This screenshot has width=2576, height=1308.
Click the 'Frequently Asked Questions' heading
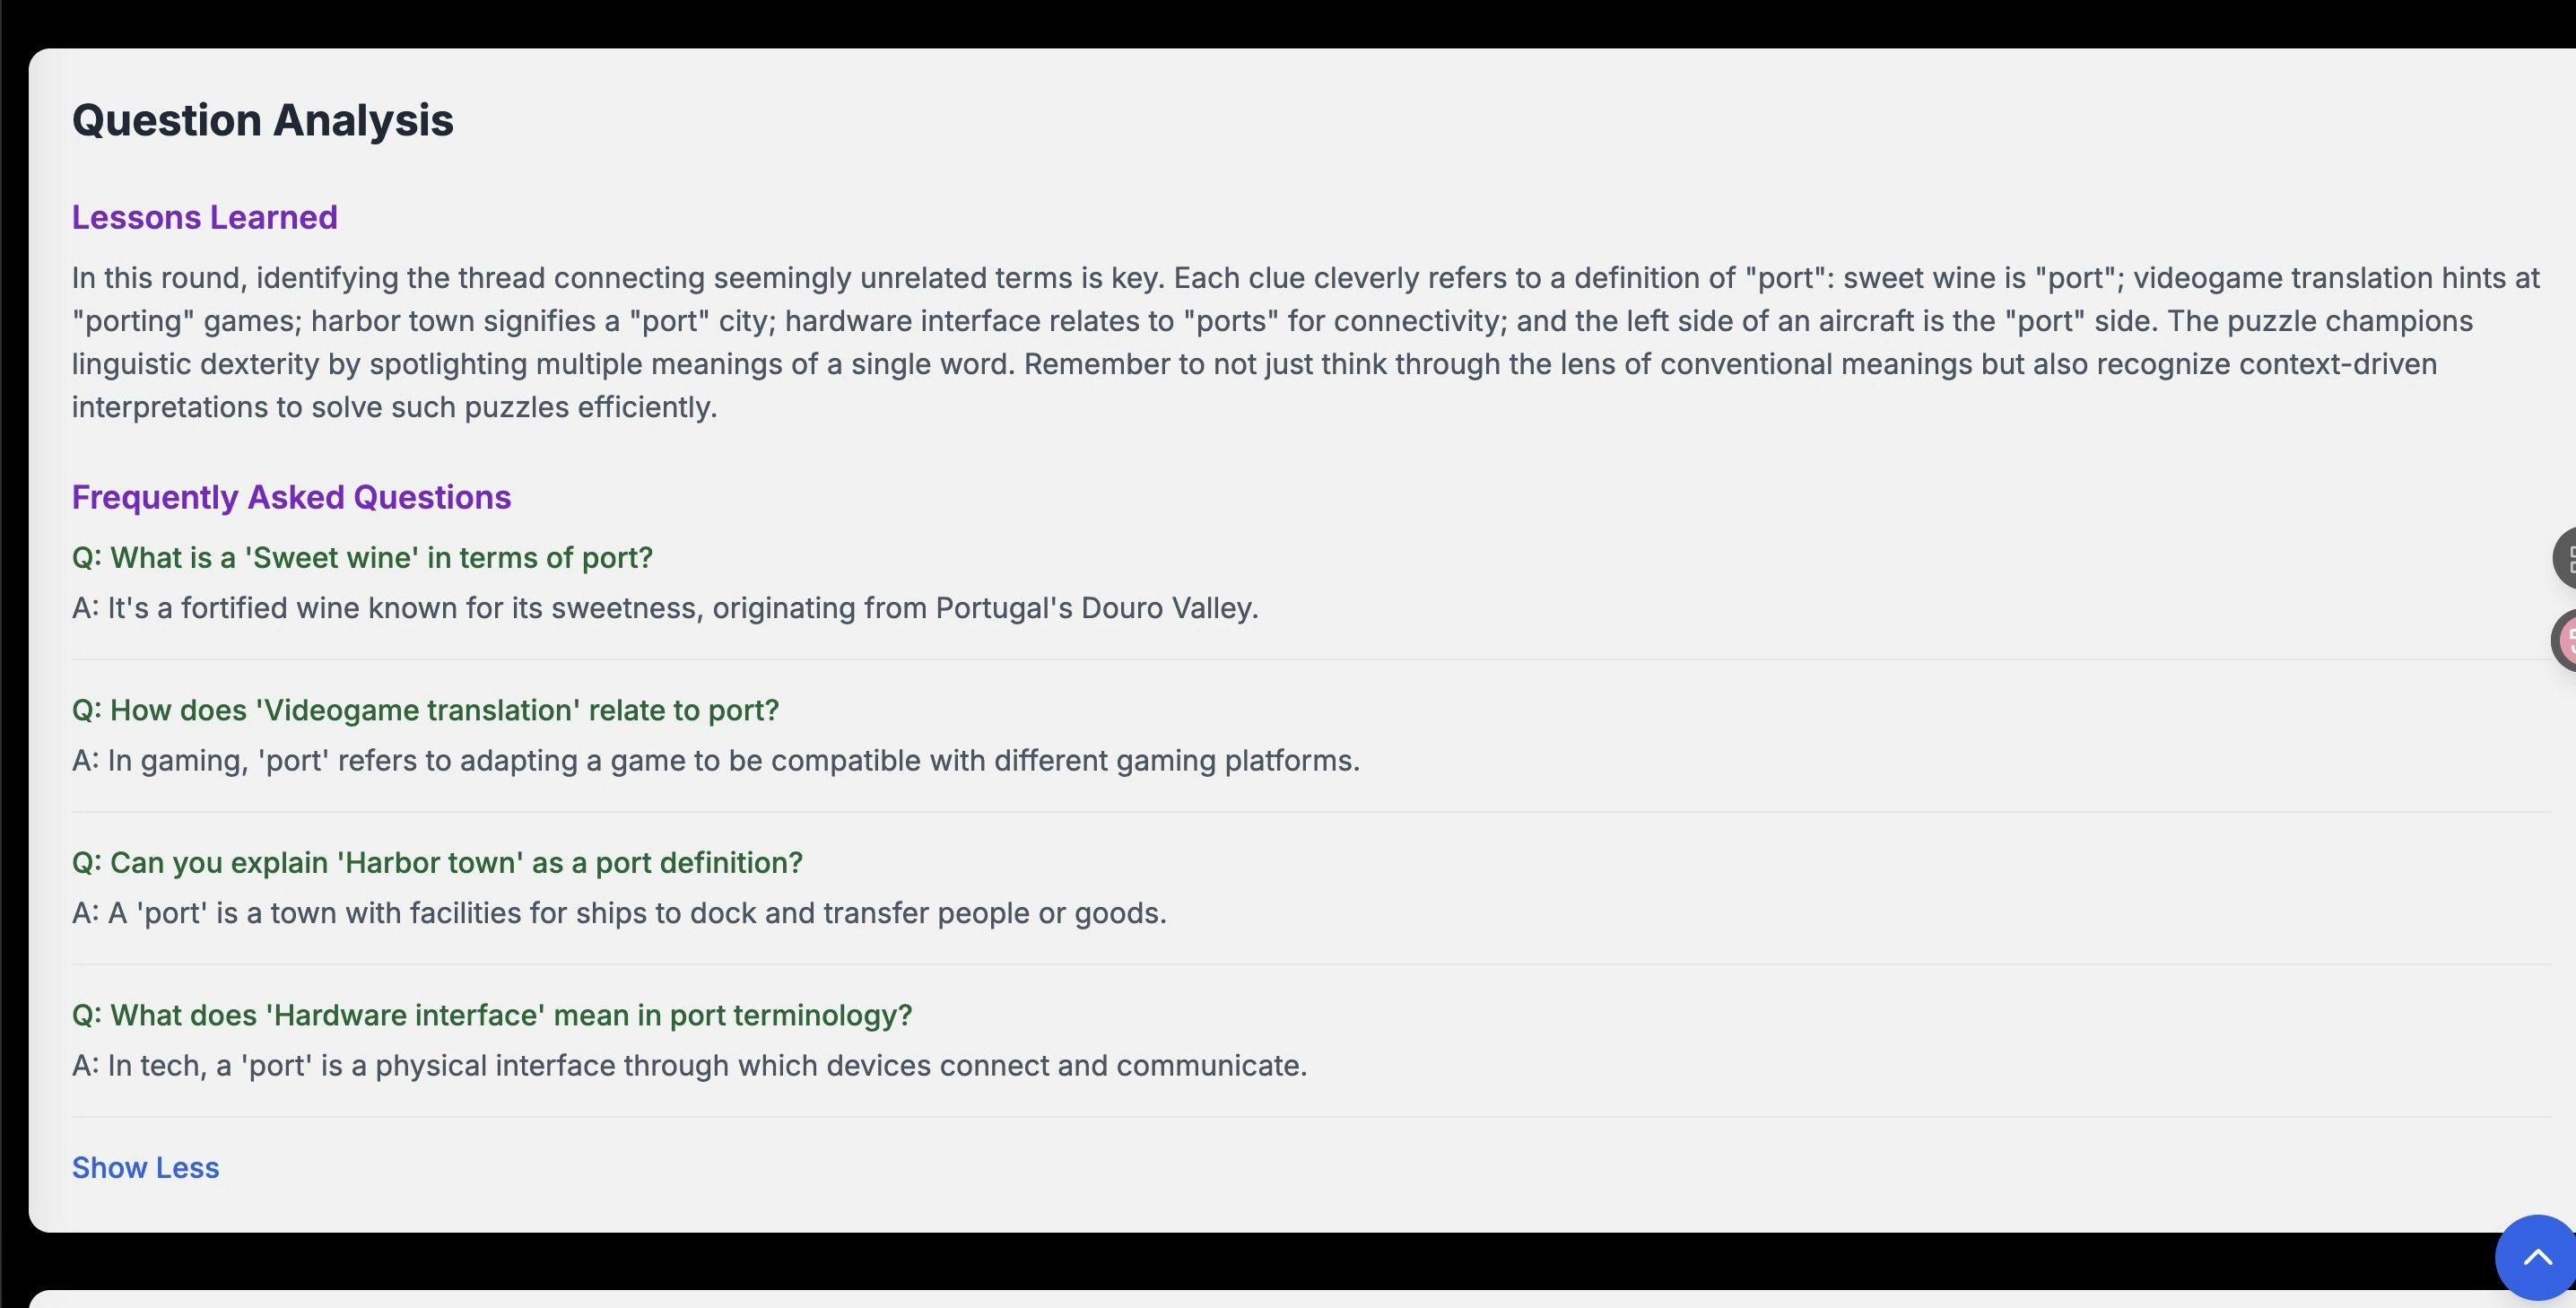291,496
